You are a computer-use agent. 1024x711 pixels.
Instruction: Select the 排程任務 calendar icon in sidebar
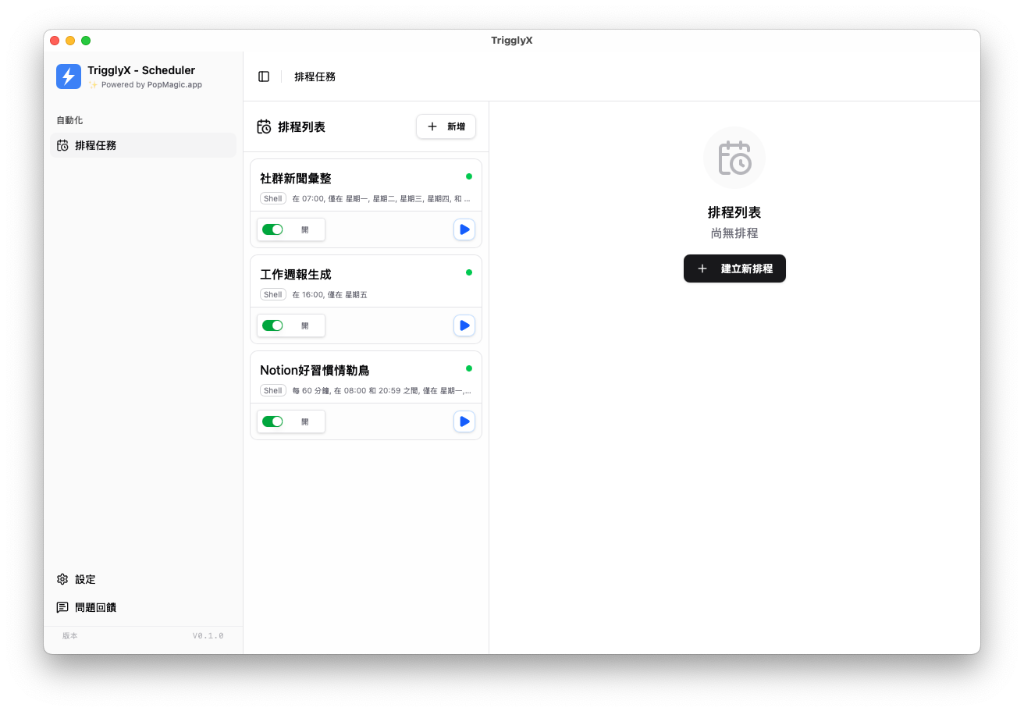[x=62, y=145]
